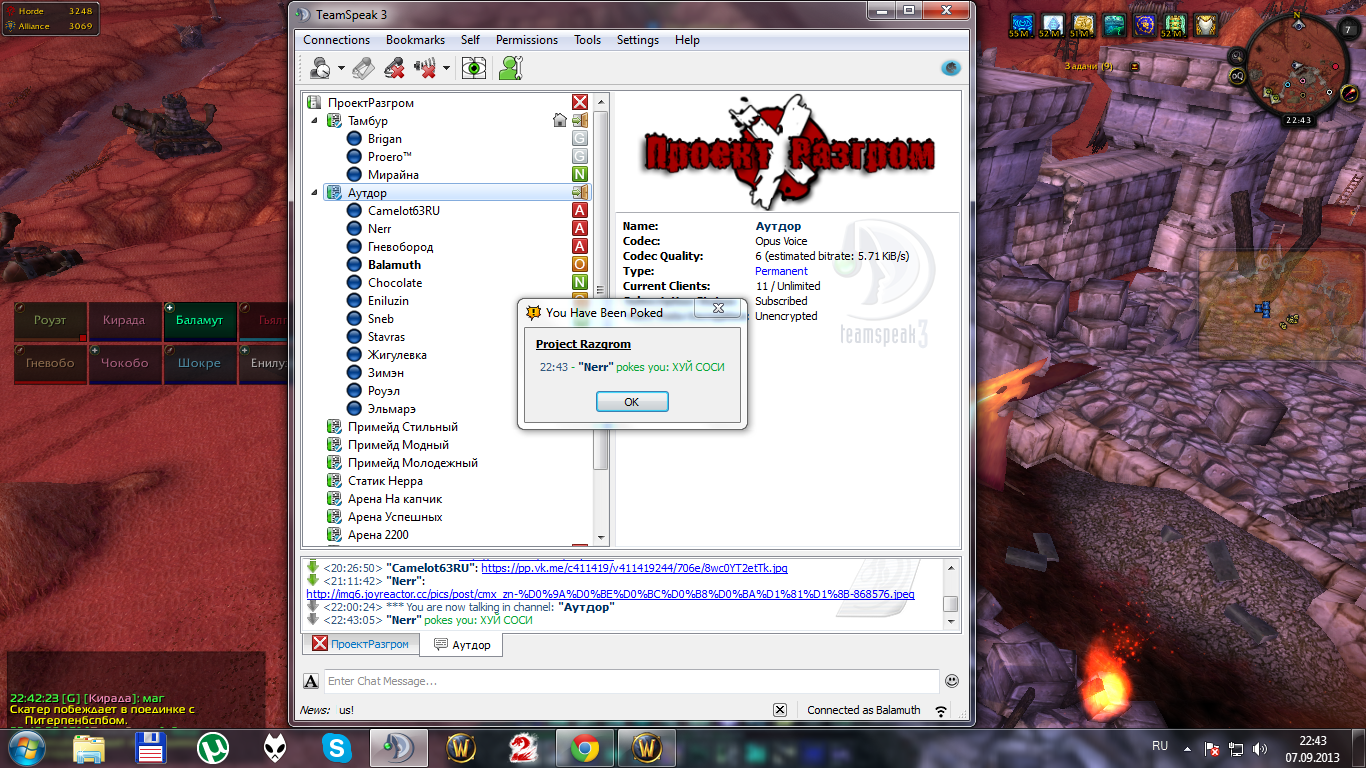Click the text formatting 'A' icon
1366x768 pixels.
tap(311, 681)
